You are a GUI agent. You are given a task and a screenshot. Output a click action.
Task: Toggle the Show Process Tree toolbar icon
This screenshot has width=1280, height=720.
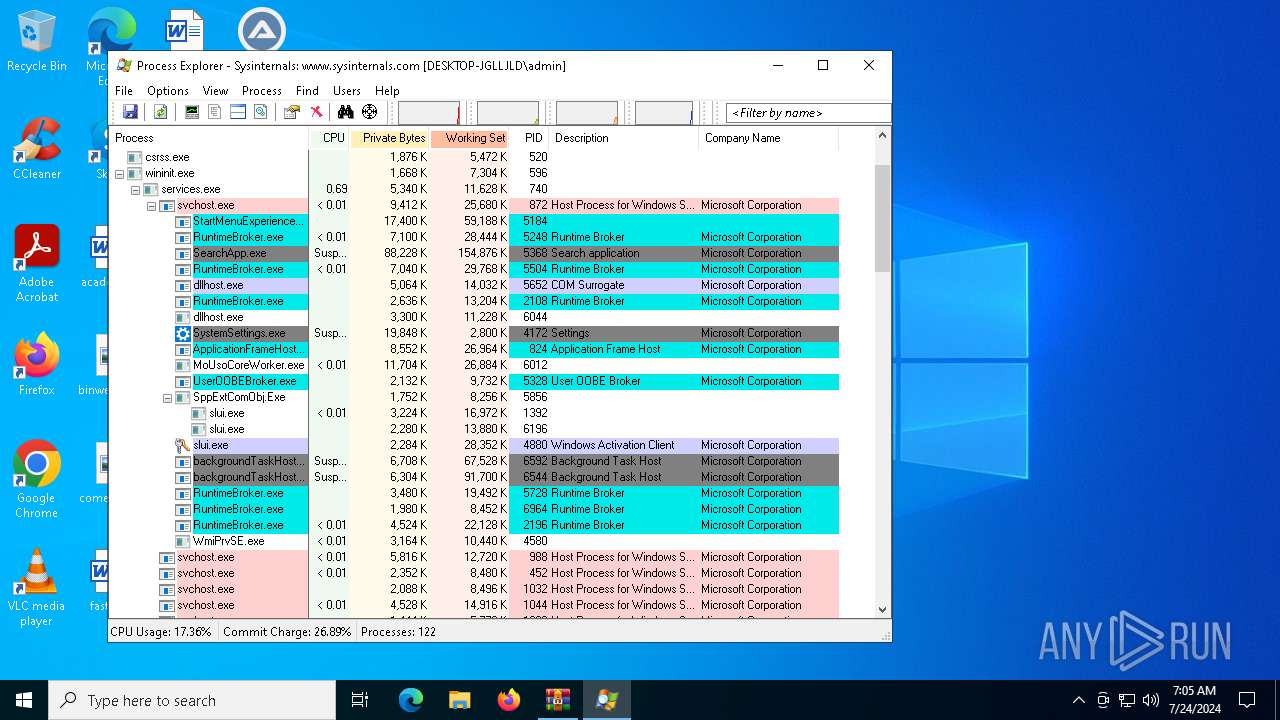[214, 112]
